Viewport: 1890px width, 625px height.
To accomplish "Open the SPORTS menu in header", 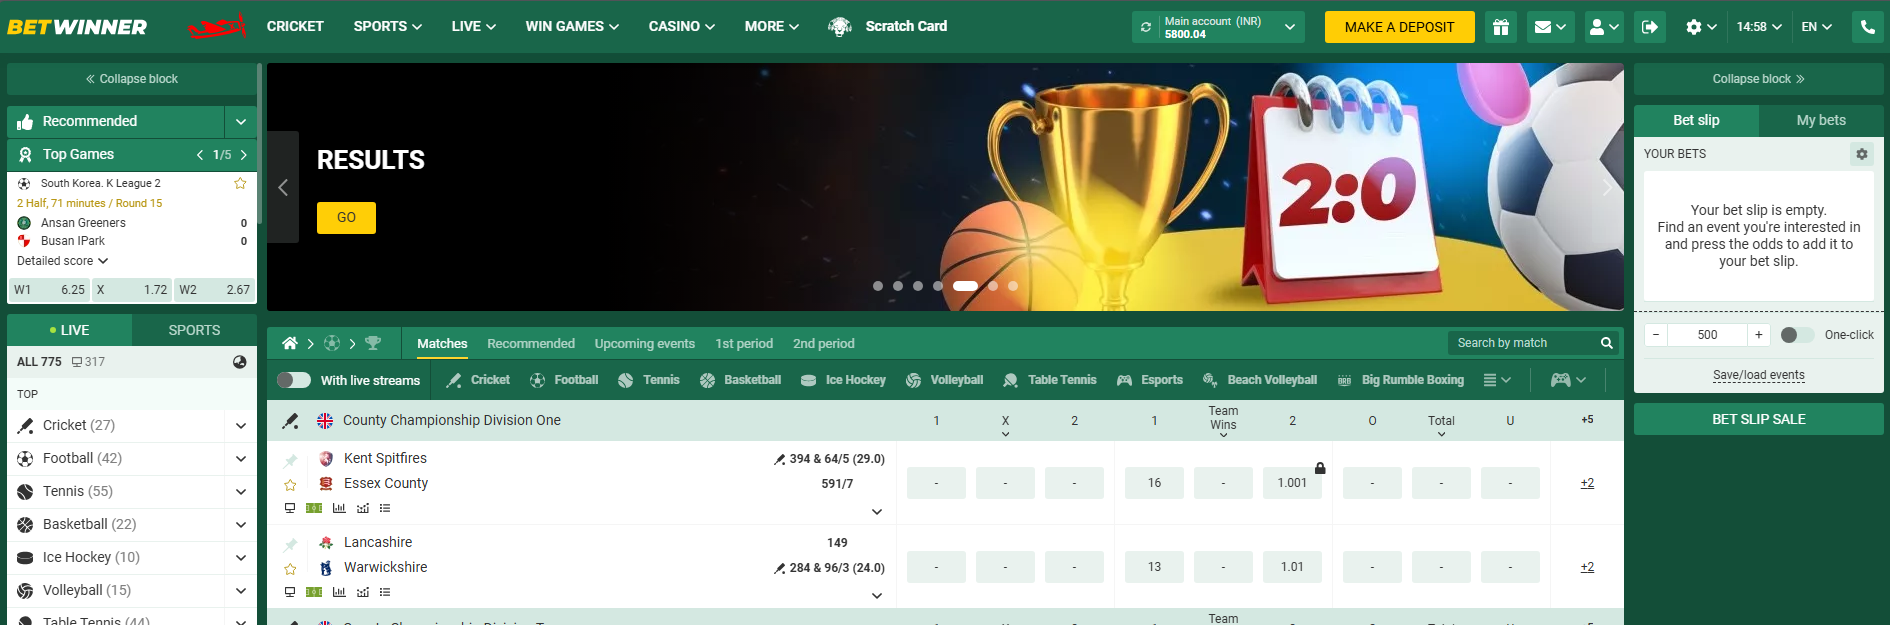I will (388, 26).
